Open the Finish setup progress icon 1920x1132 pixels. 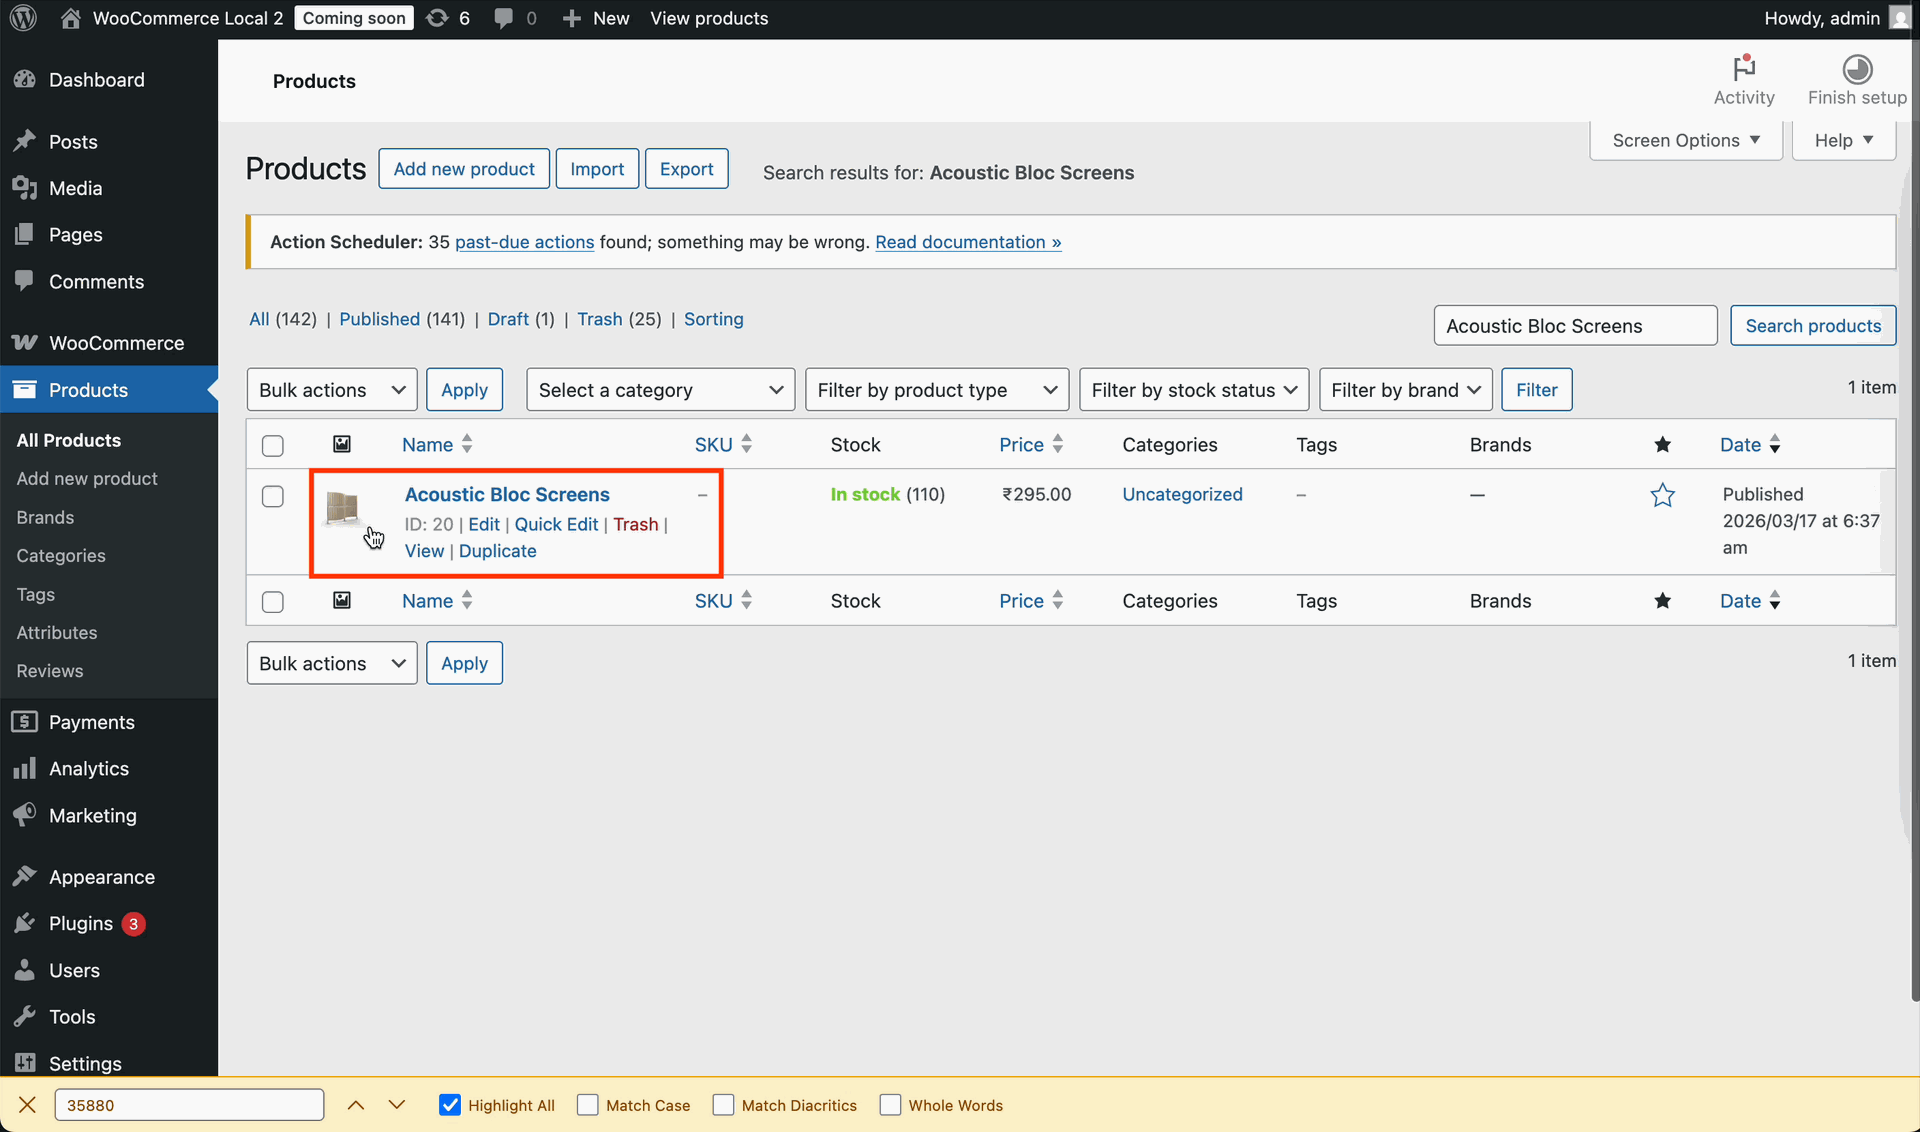point(1857,68)
